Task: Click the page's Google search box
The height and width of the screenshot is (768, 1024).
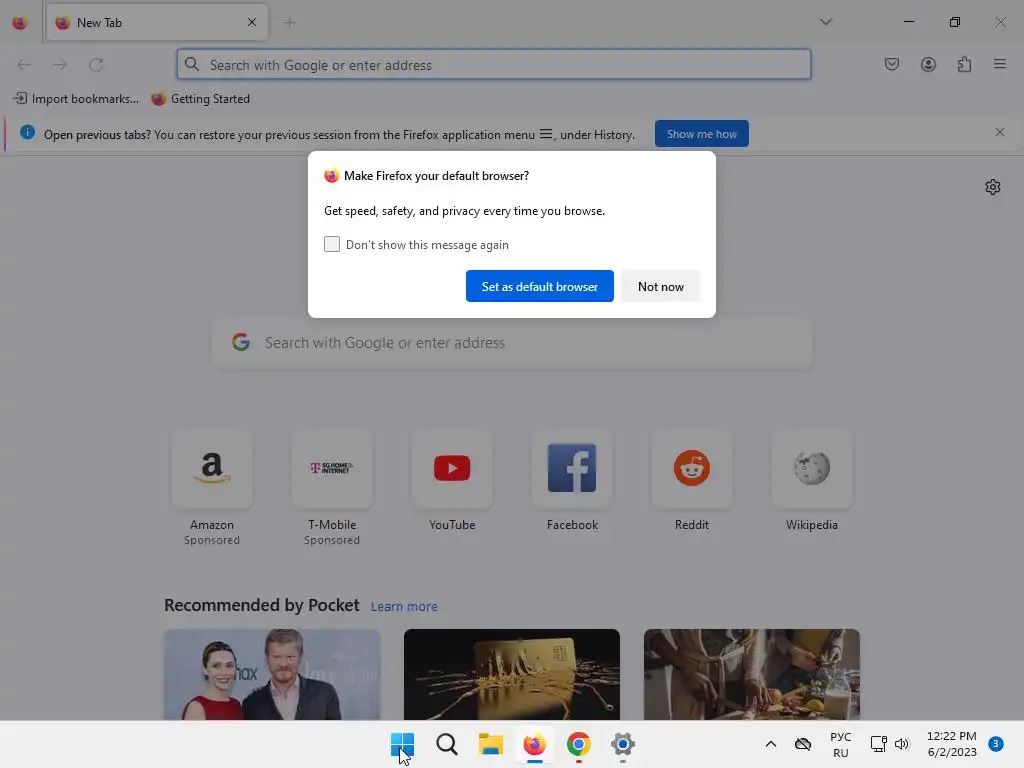Action: 512,343
